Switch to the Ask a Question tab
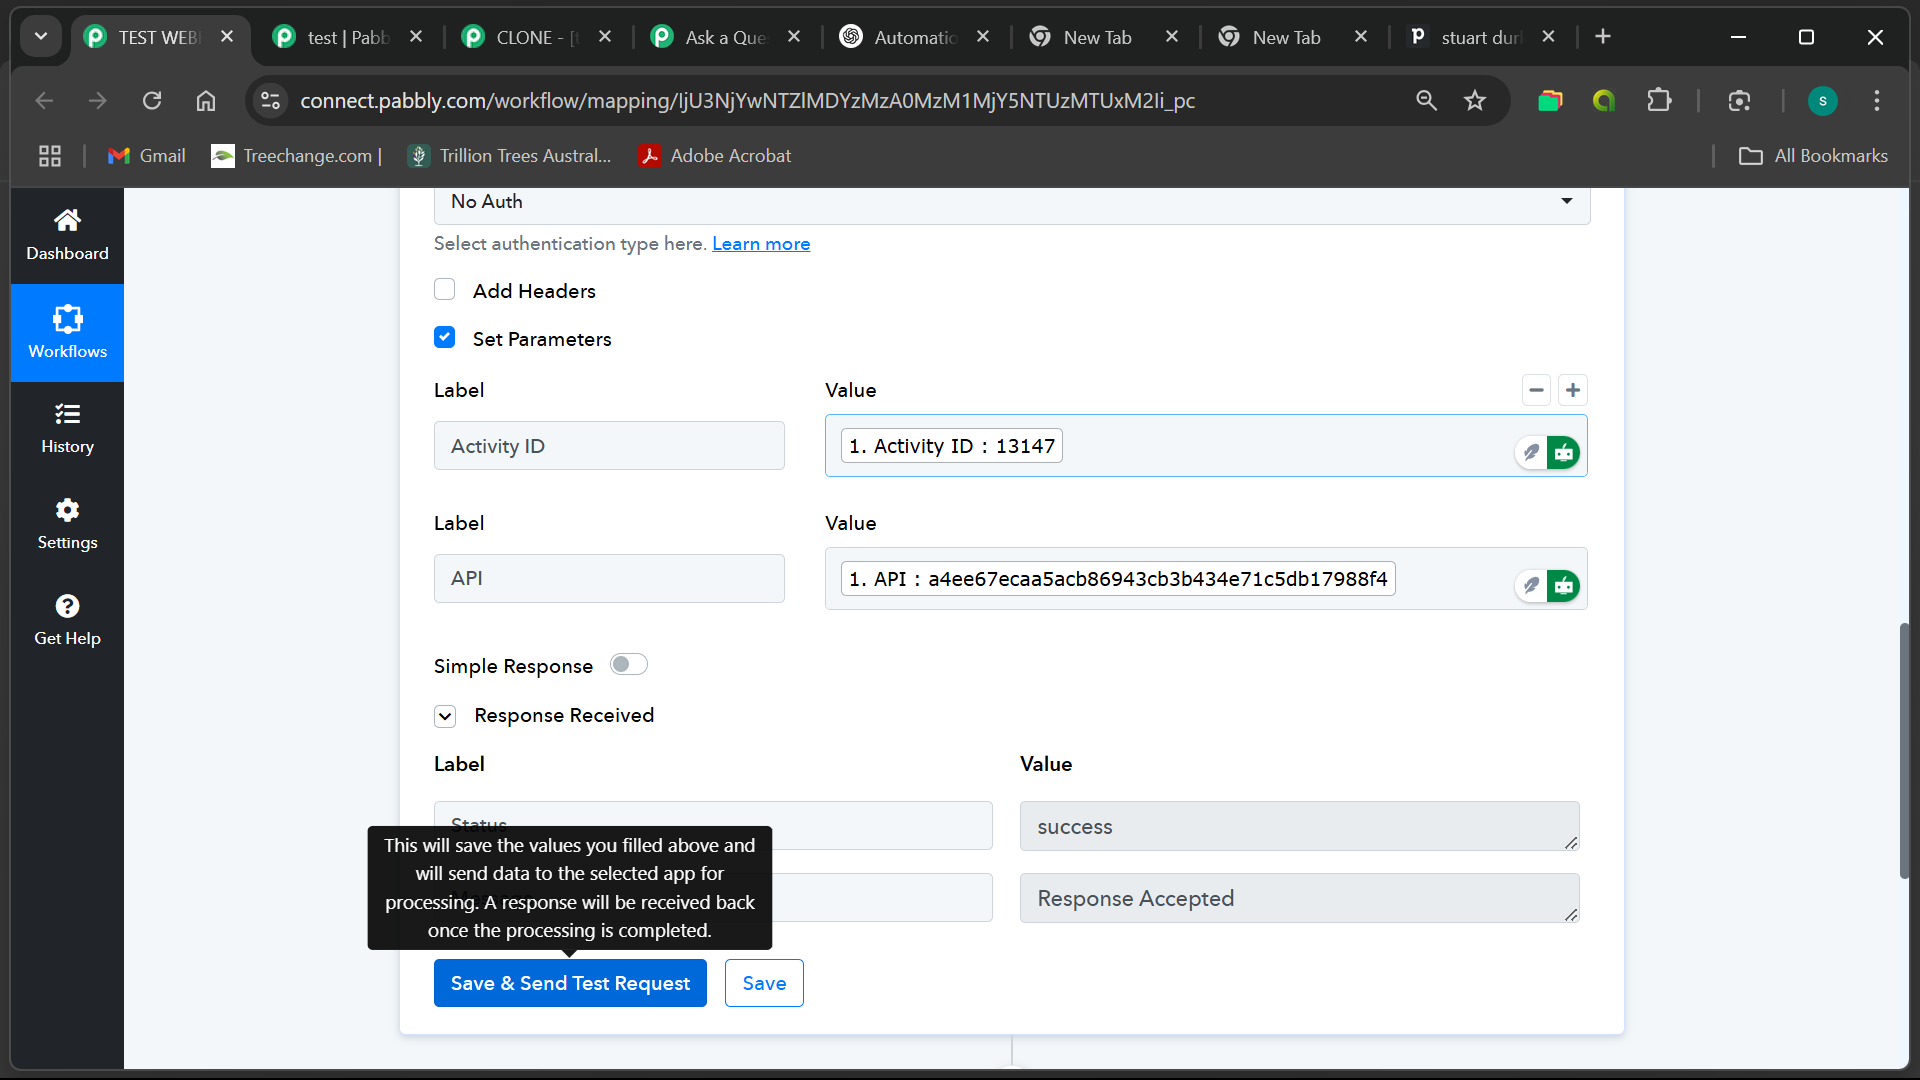1920x1080 pixels. point(727,37)
